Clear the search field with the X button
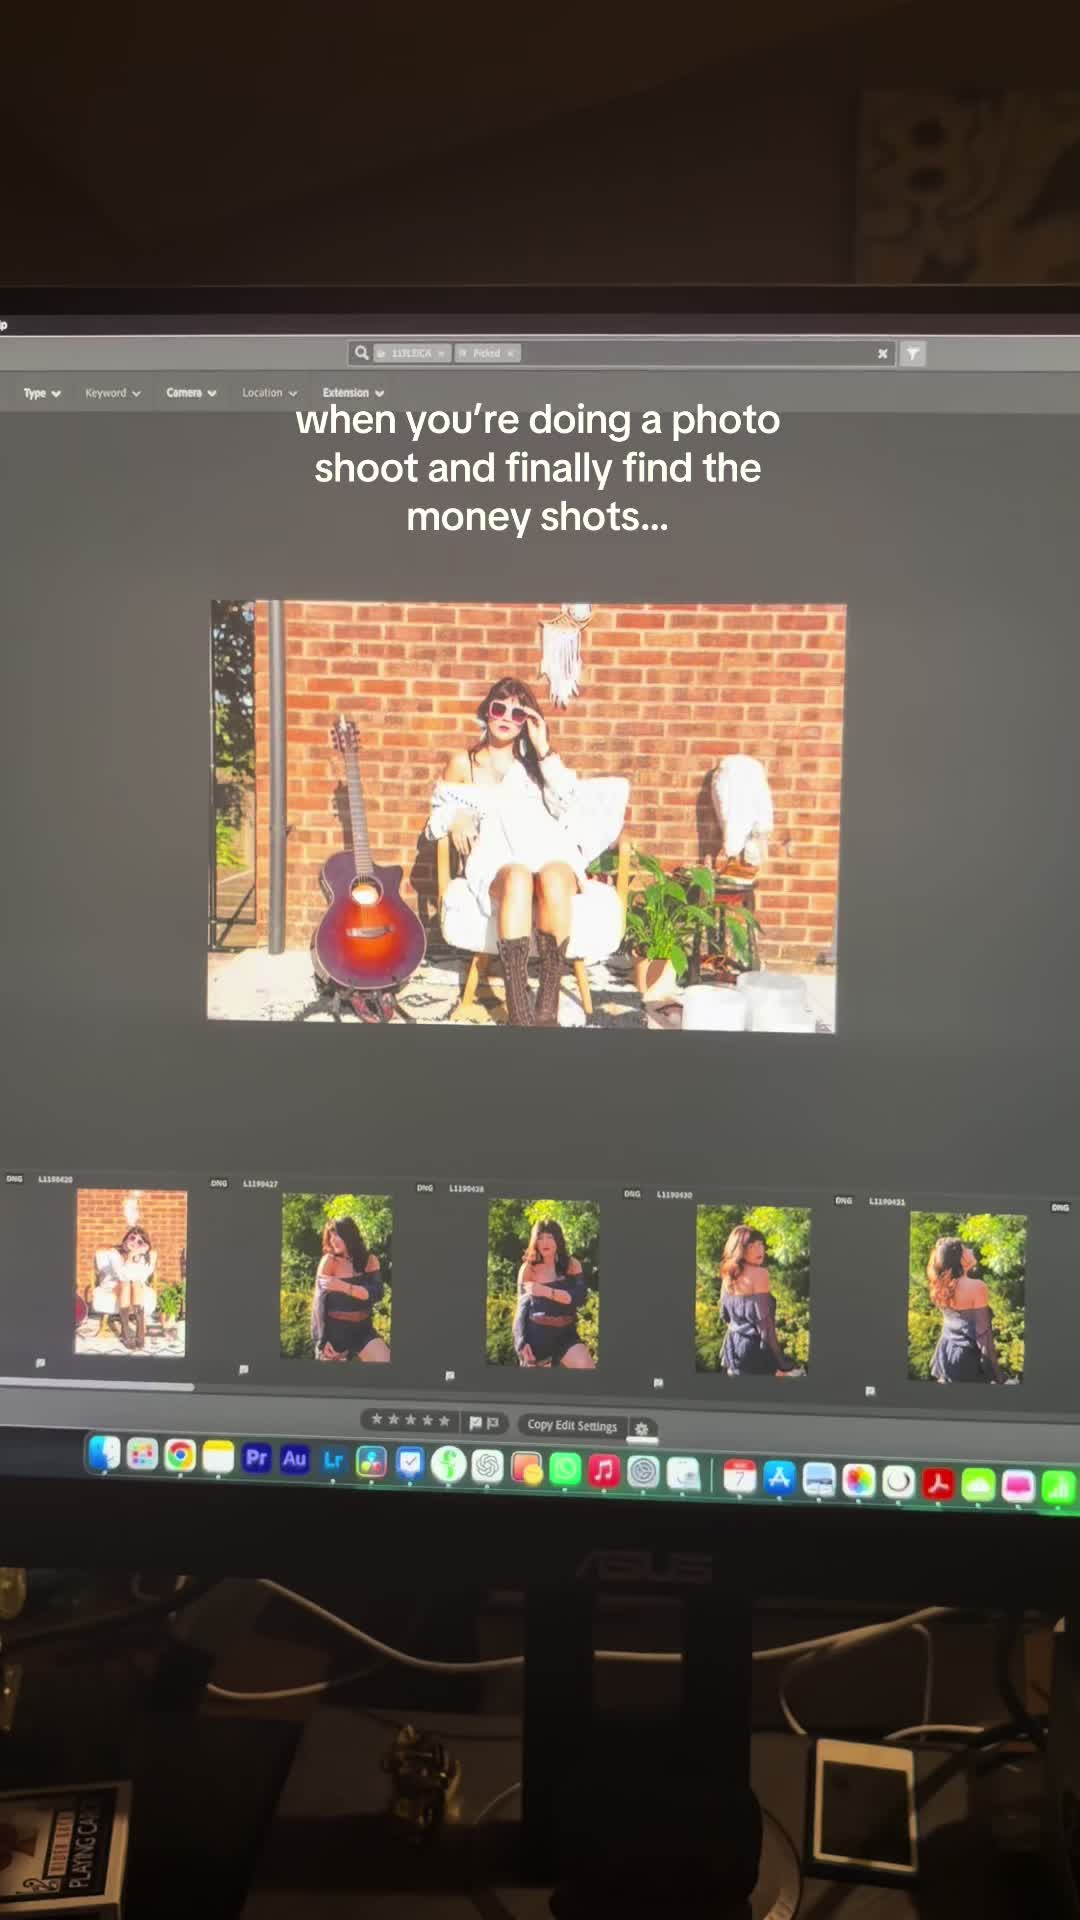 (883, 353)
